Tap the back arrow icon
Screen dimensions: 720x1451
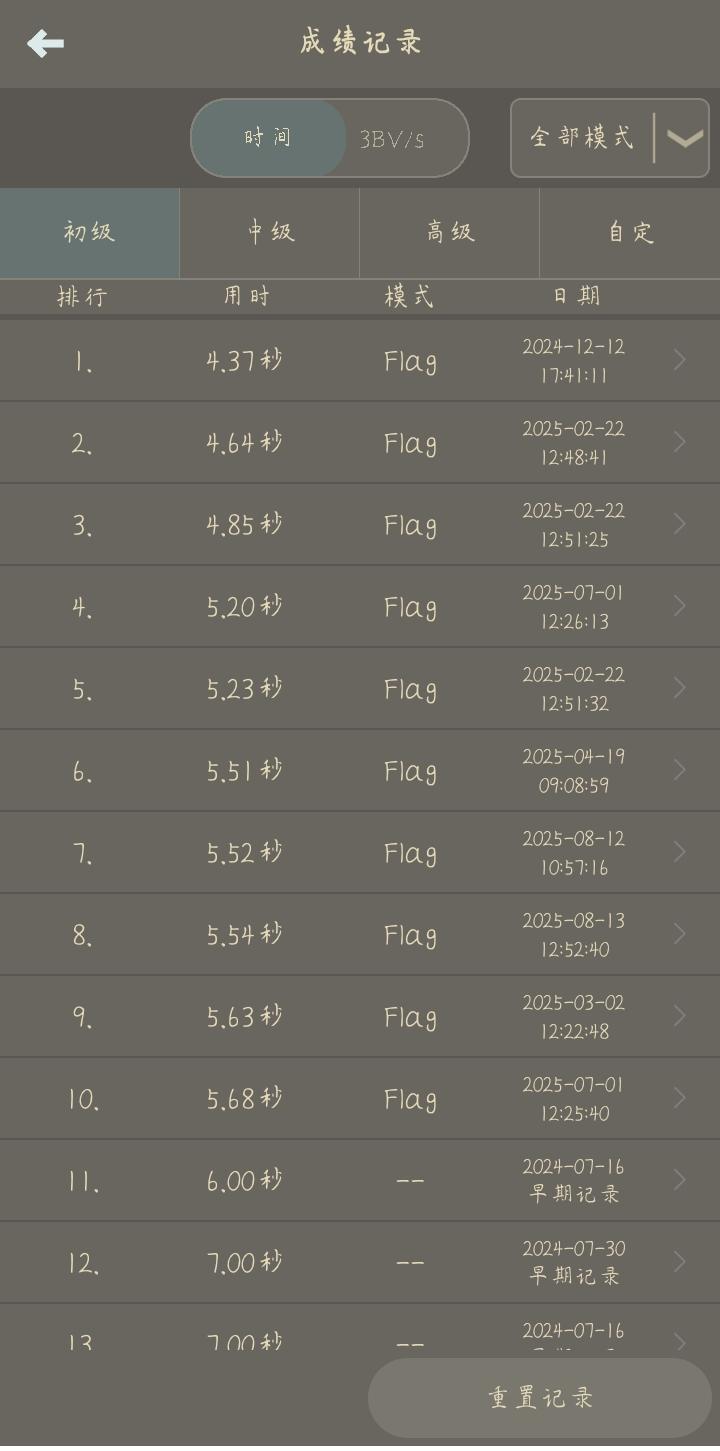pyautogui.click(x=45, y=44)
